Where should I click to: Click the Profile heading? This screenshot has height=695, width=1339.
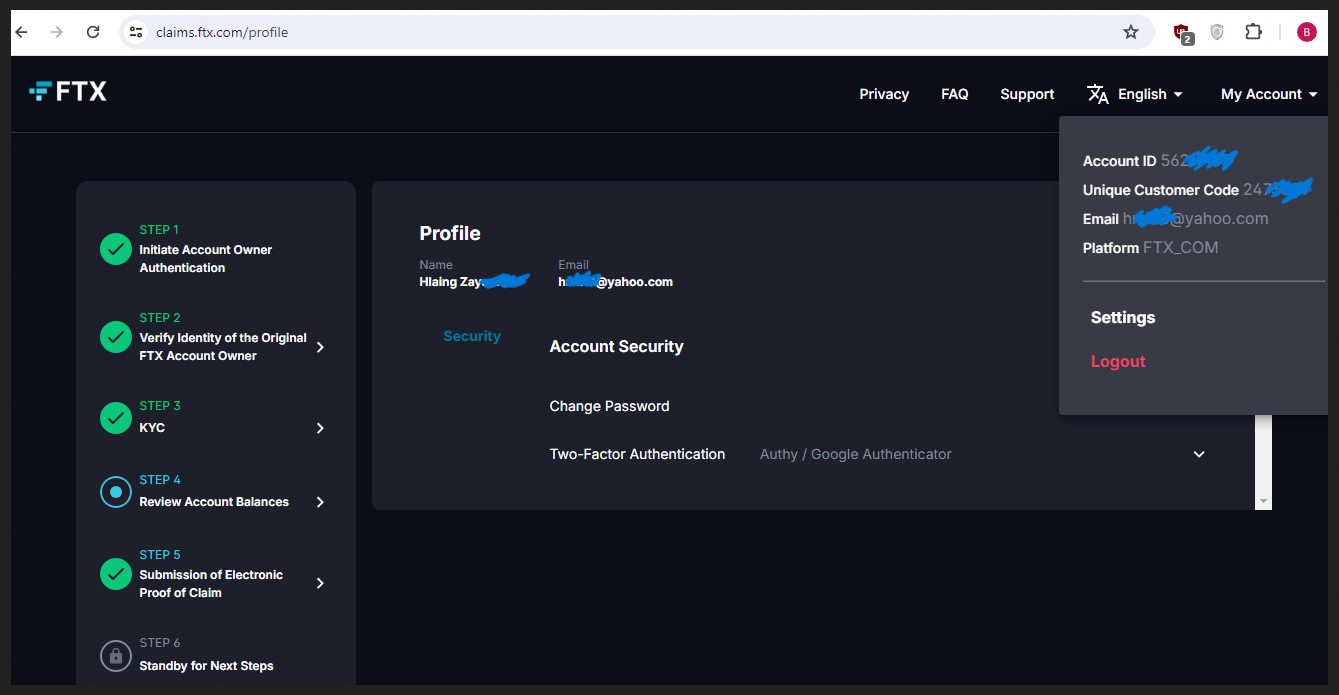(450, 233)
